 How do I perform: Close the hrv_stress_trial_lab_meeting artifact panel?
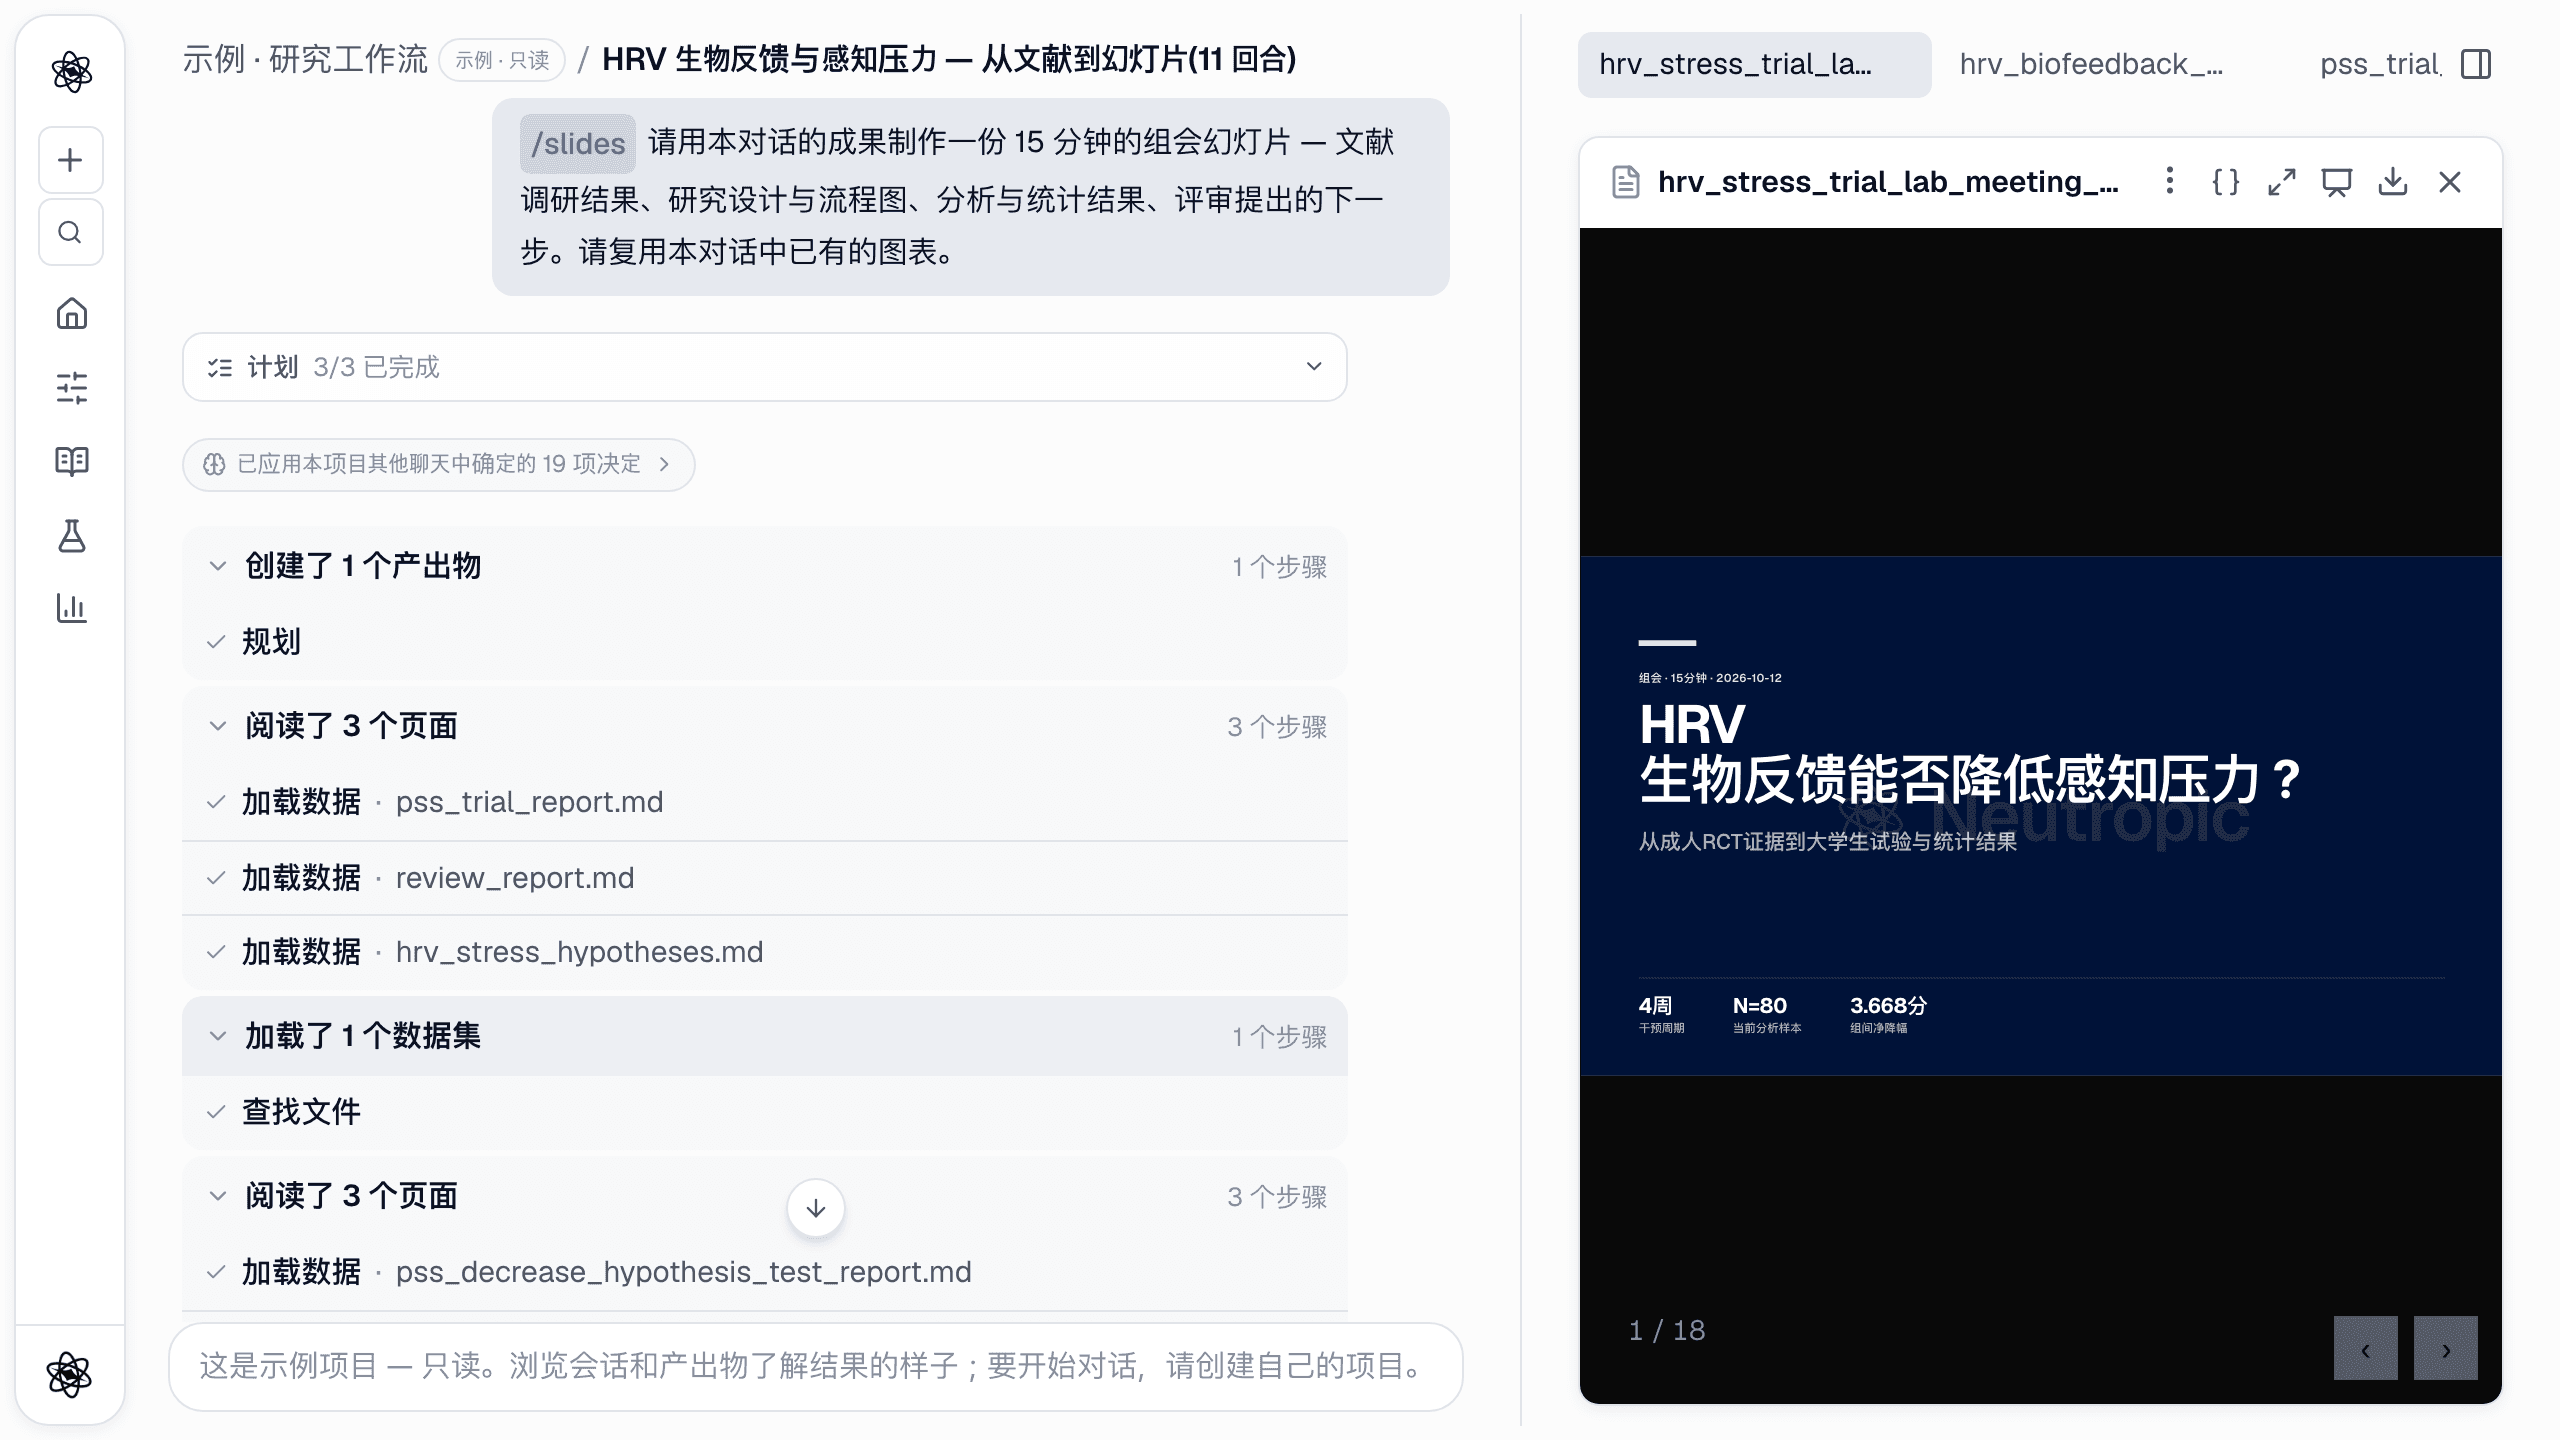tap(2450, 182)
